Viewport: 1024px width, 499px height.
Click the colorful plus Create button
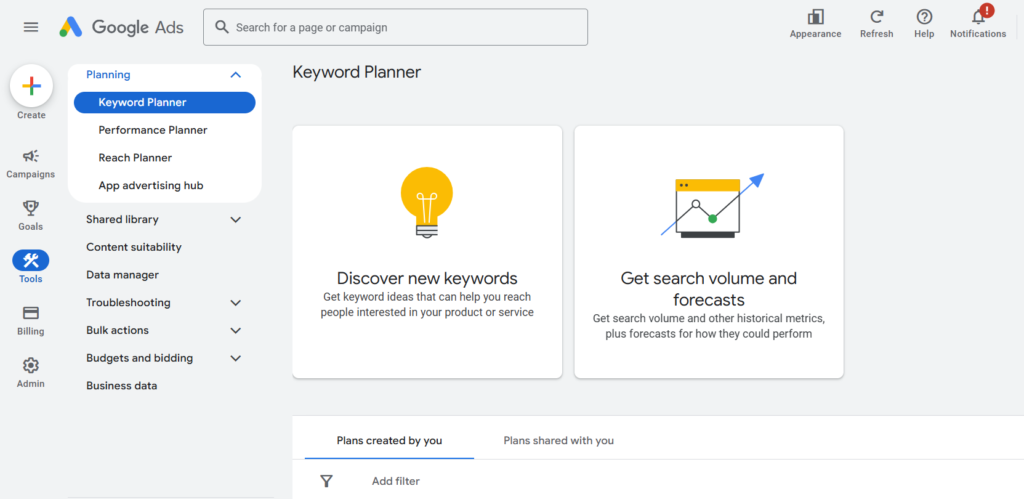pos(31,86)
